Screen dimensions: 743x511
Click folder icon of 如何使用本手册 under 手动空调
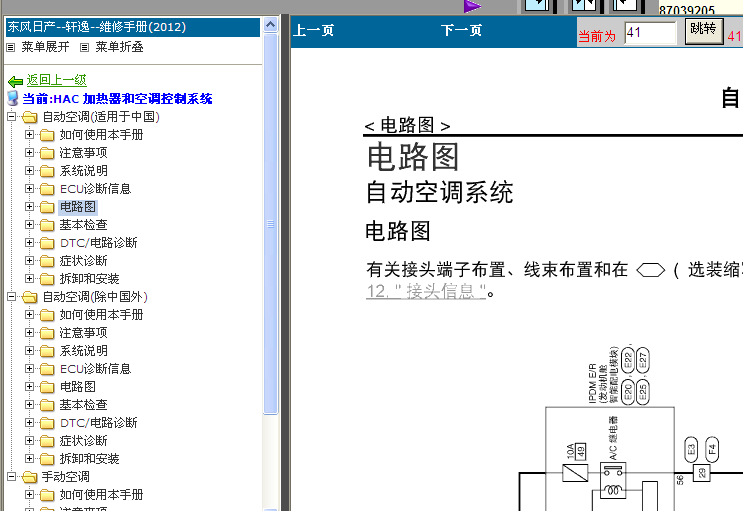(47, 495)
